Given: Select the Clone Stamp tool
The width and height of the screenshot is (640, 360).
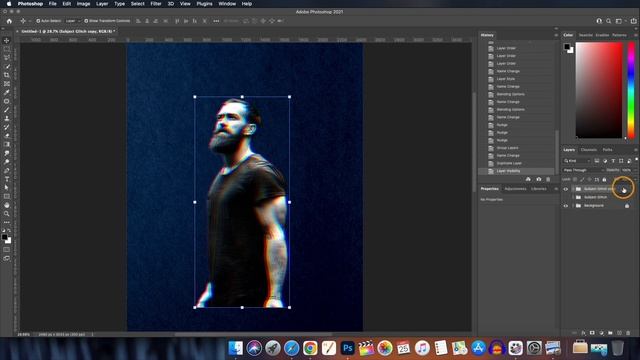Looking at the screenshot, I should click(x=7, y=118).
